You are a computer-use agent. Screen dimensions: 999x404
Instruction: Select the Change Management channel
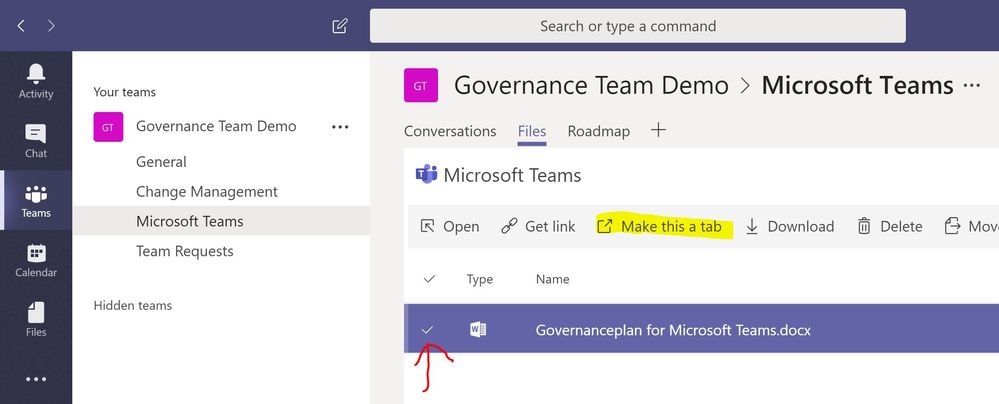[207, 192]
